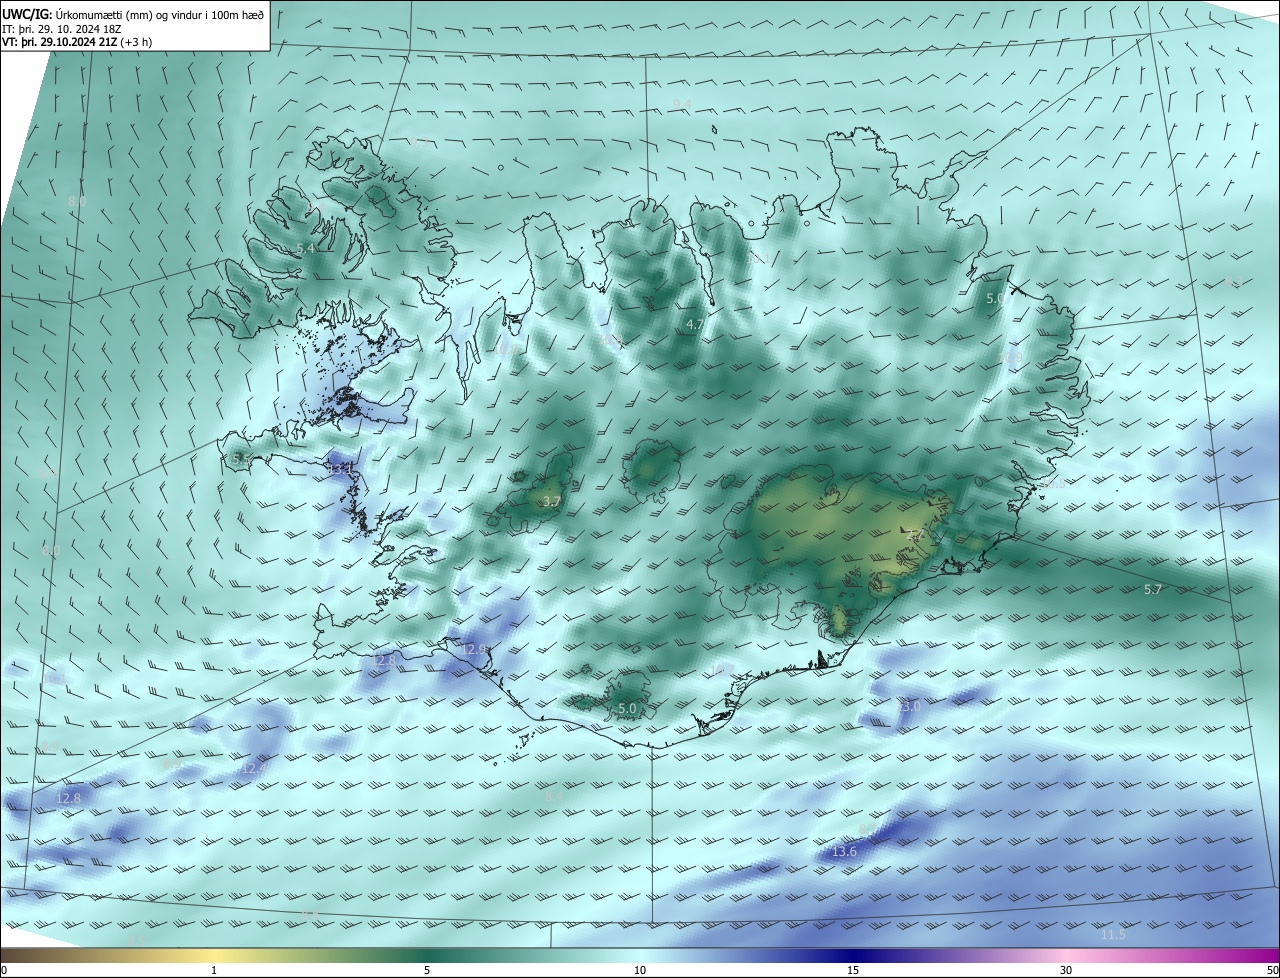Click the 3.7 value on the map
Screen dimensions: 1280x978
[x=550, y=502]
